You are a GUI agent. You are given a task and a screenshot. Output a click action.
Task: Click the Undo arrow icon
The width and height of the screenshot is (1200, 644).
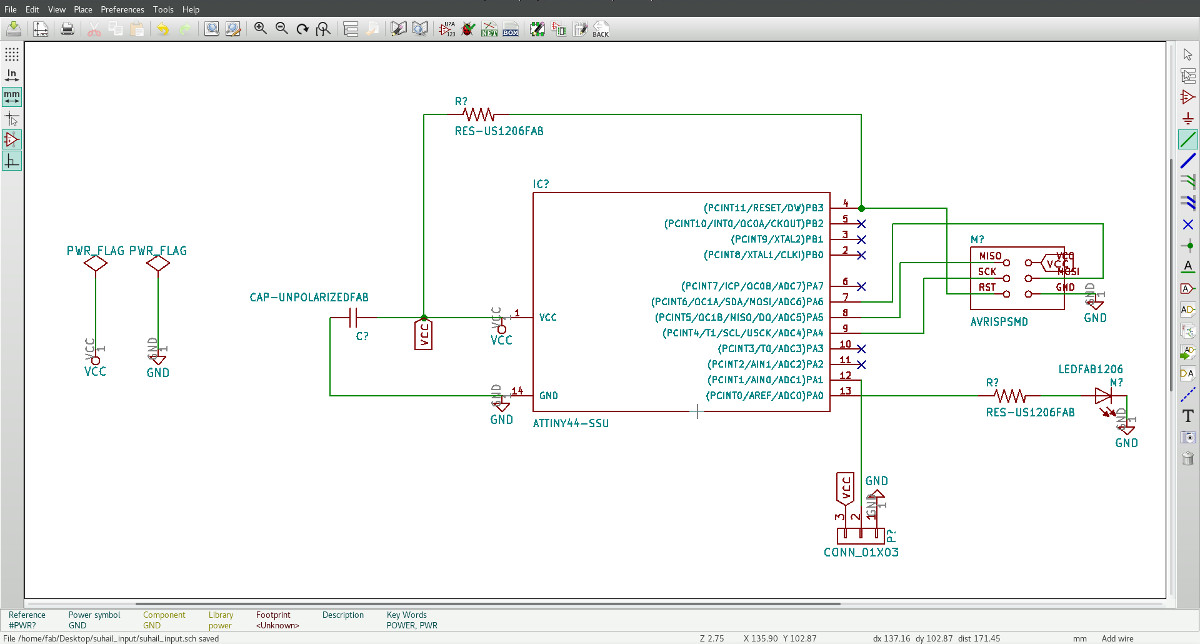pyautogui.click(x=163, y=29)
